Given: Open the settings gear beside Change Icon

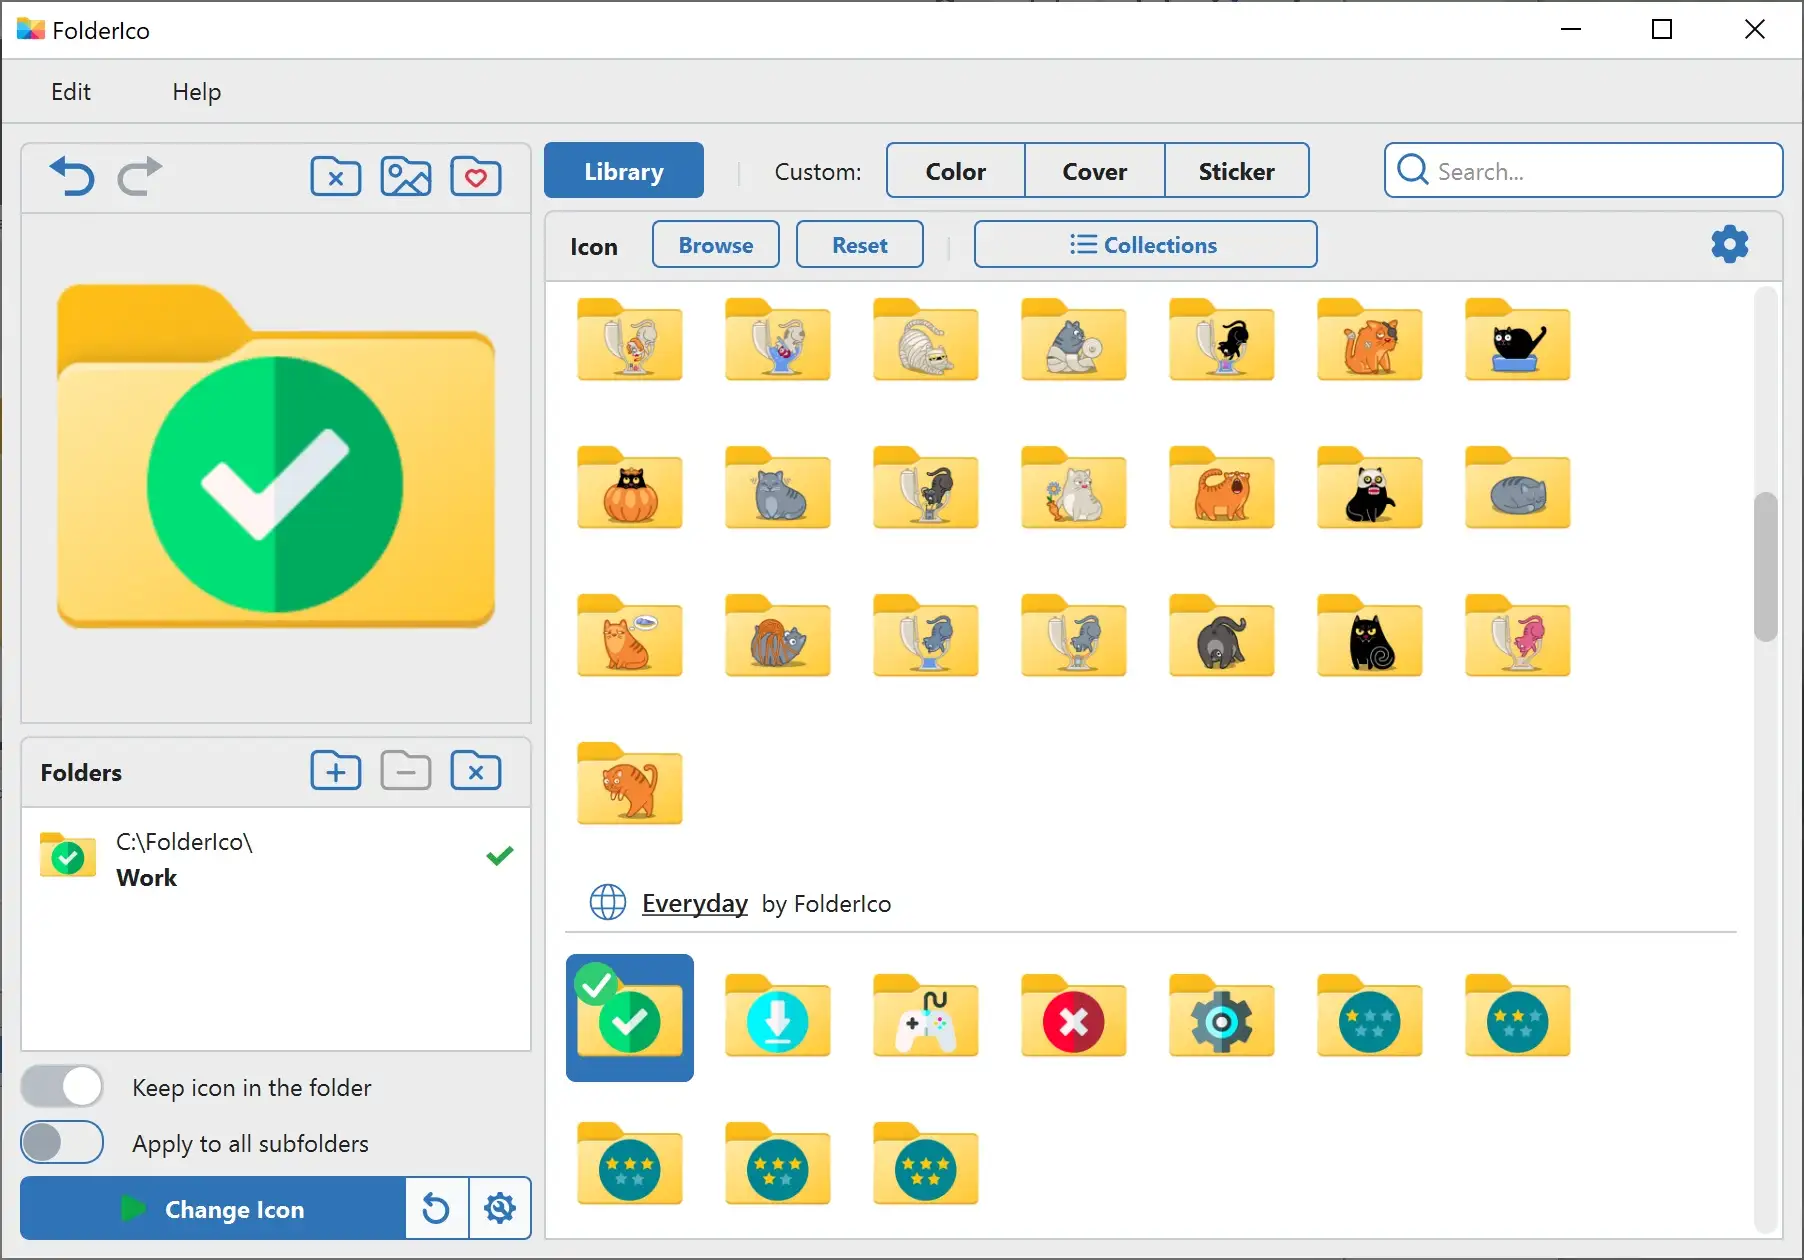Looking at the screenshot, I should click(x=500, y=1209).
